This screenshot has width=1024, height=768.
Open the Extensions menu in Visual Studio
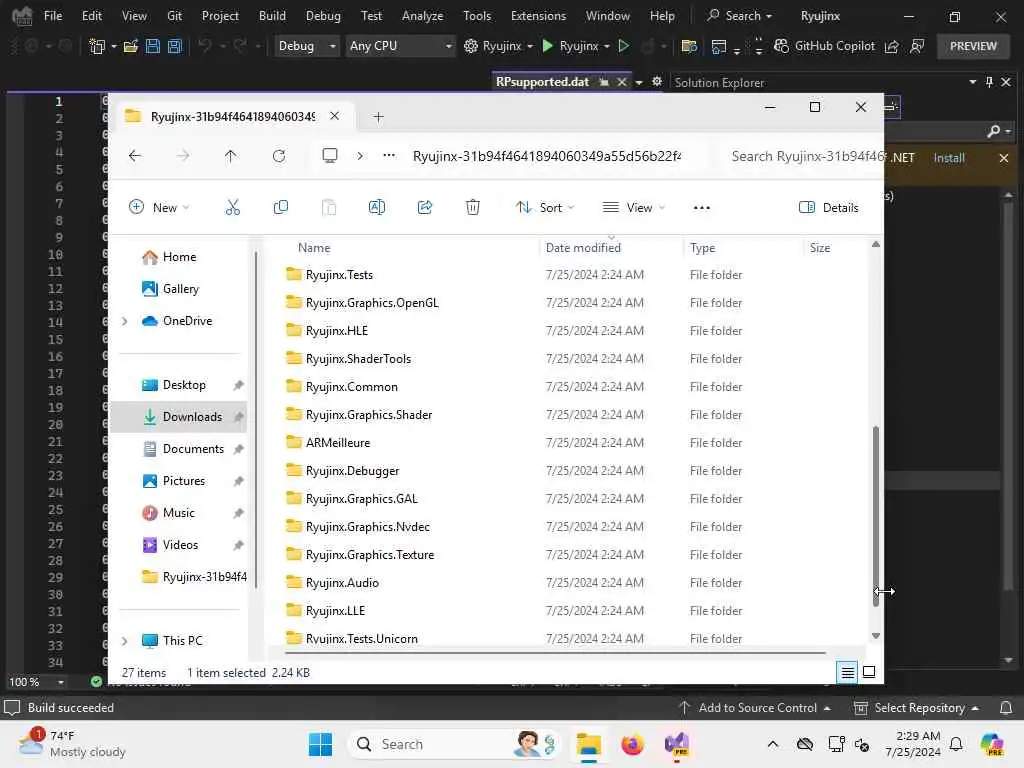click(x=538, y=16)
